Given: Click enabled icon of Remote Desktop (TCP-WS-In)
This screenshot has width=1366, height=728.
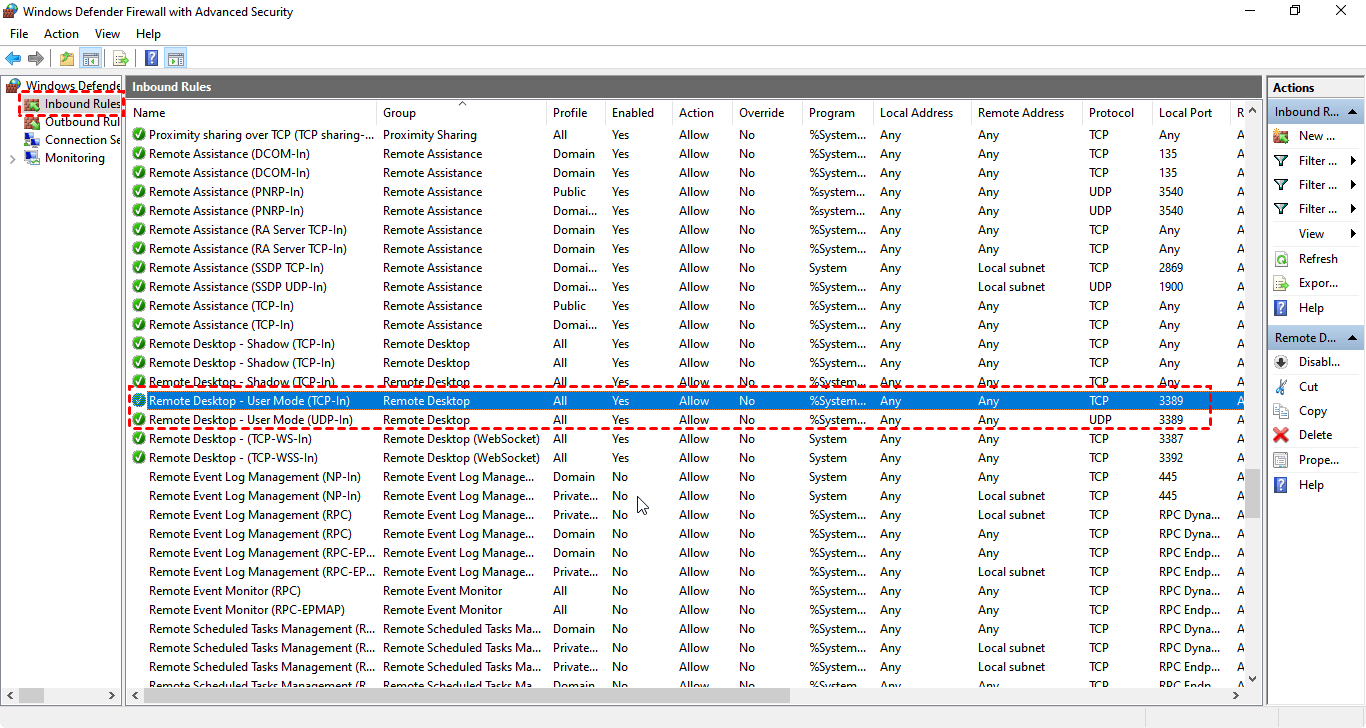Looking at the screenshot, I should (x=139, y=439).
